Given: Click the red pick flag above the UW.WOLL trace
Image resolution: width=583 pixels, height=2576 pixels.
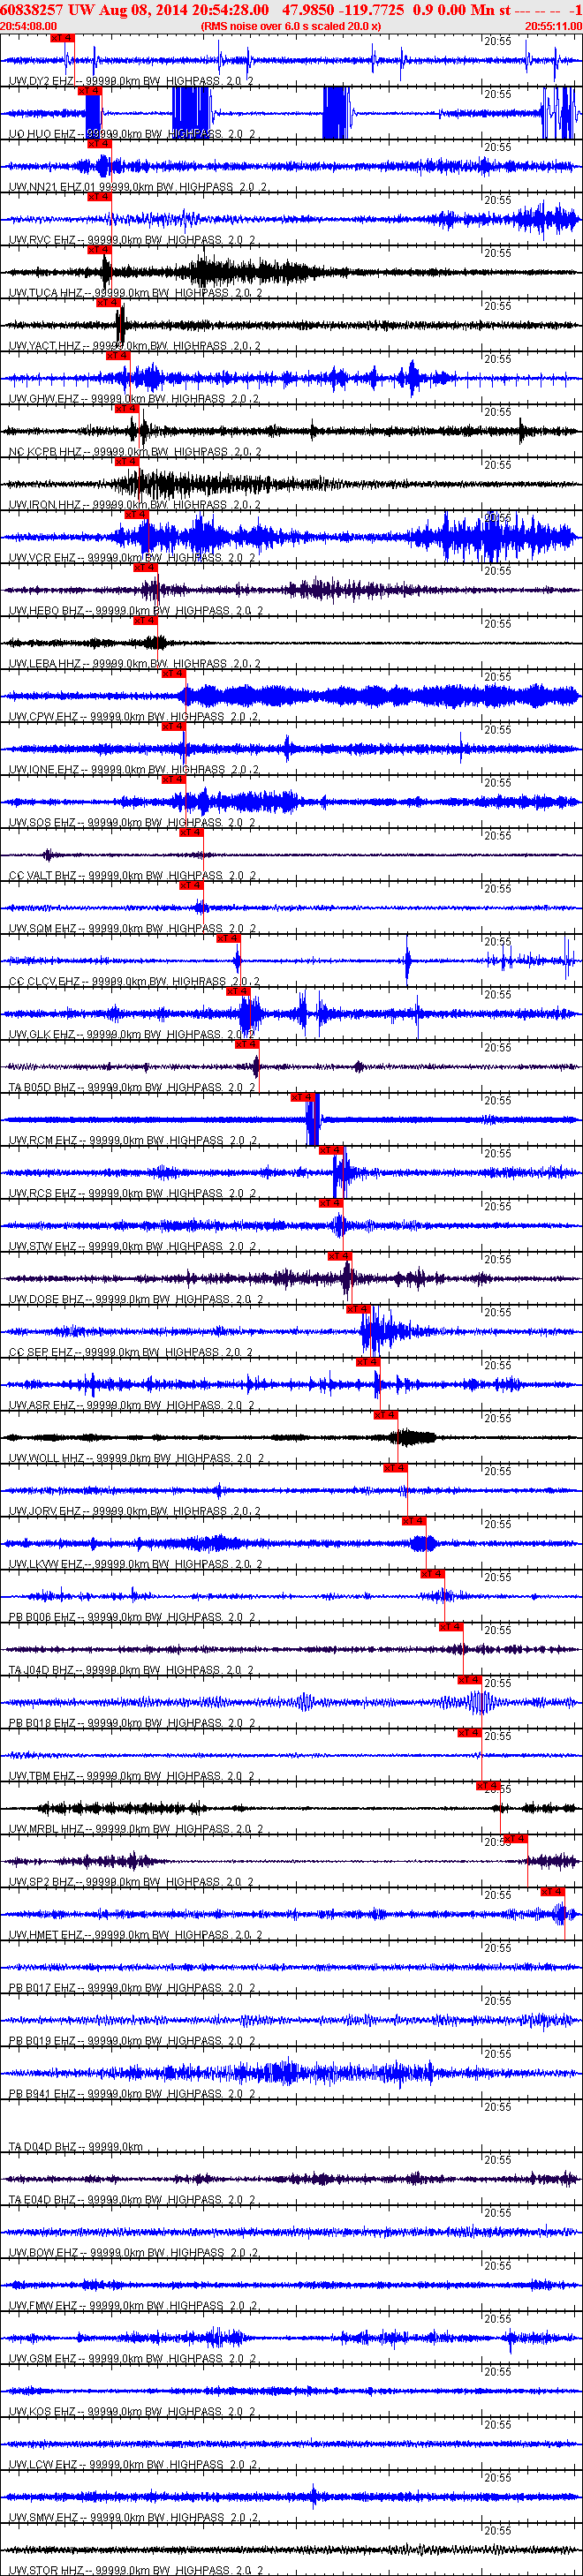Looking at the screenshot, I should [386, 1415].
